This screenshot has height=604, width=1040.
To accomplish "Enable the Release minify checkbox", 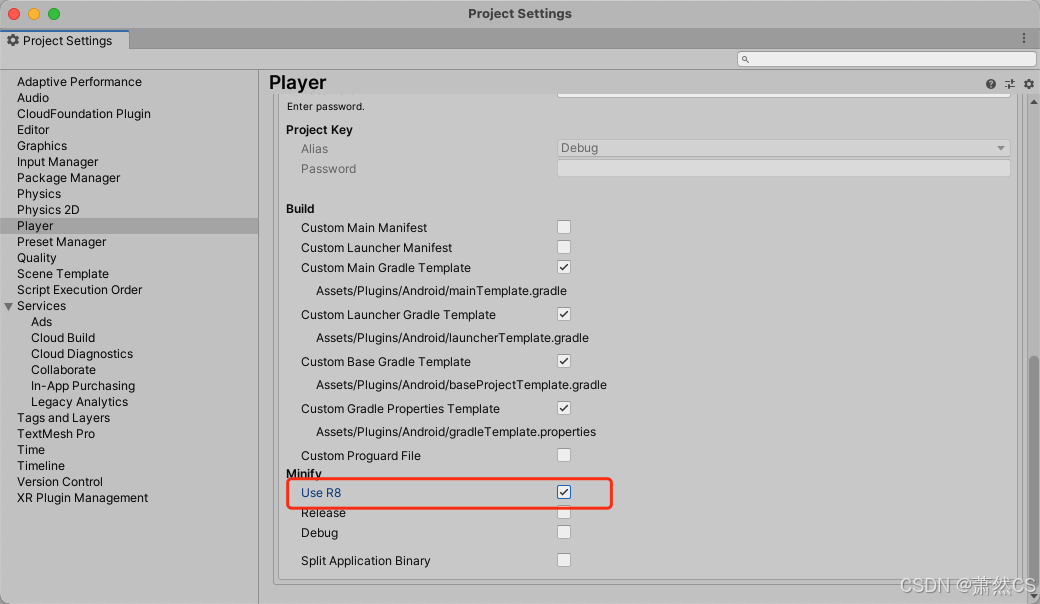I will click(564, 513).
